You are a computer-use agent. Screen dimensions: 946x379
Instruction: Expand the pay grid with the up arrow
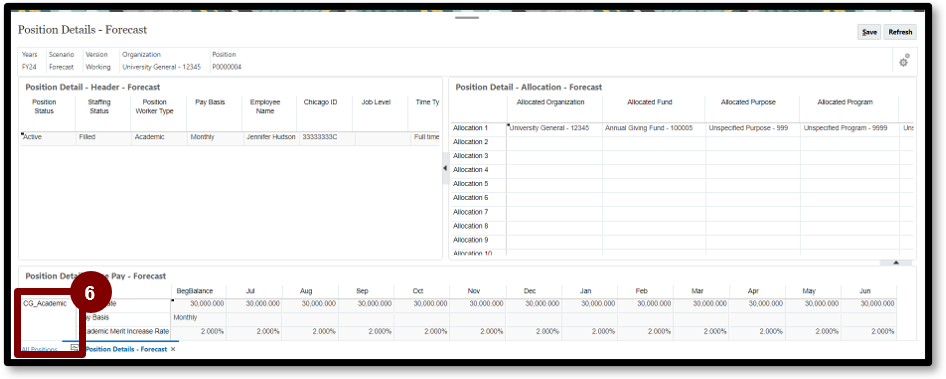(896, 263)
